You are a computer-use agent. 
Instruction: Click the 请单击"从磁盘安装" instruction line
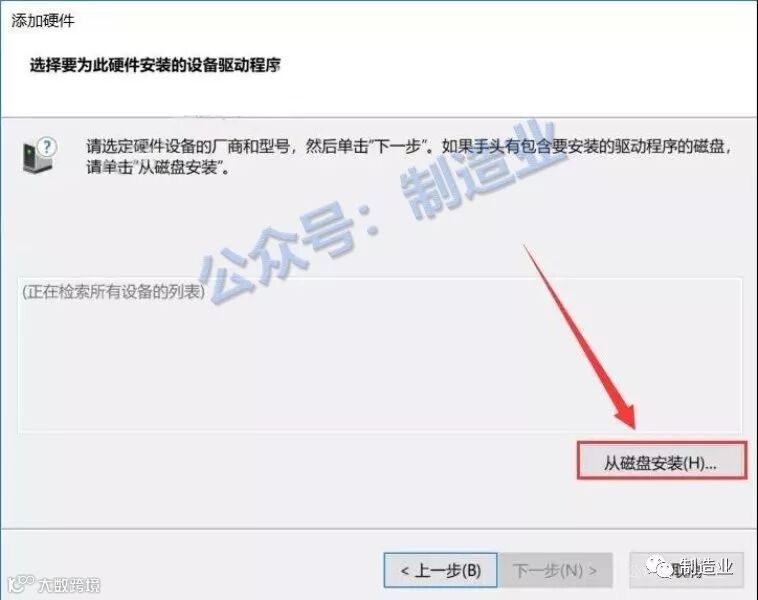click(158, 168)
